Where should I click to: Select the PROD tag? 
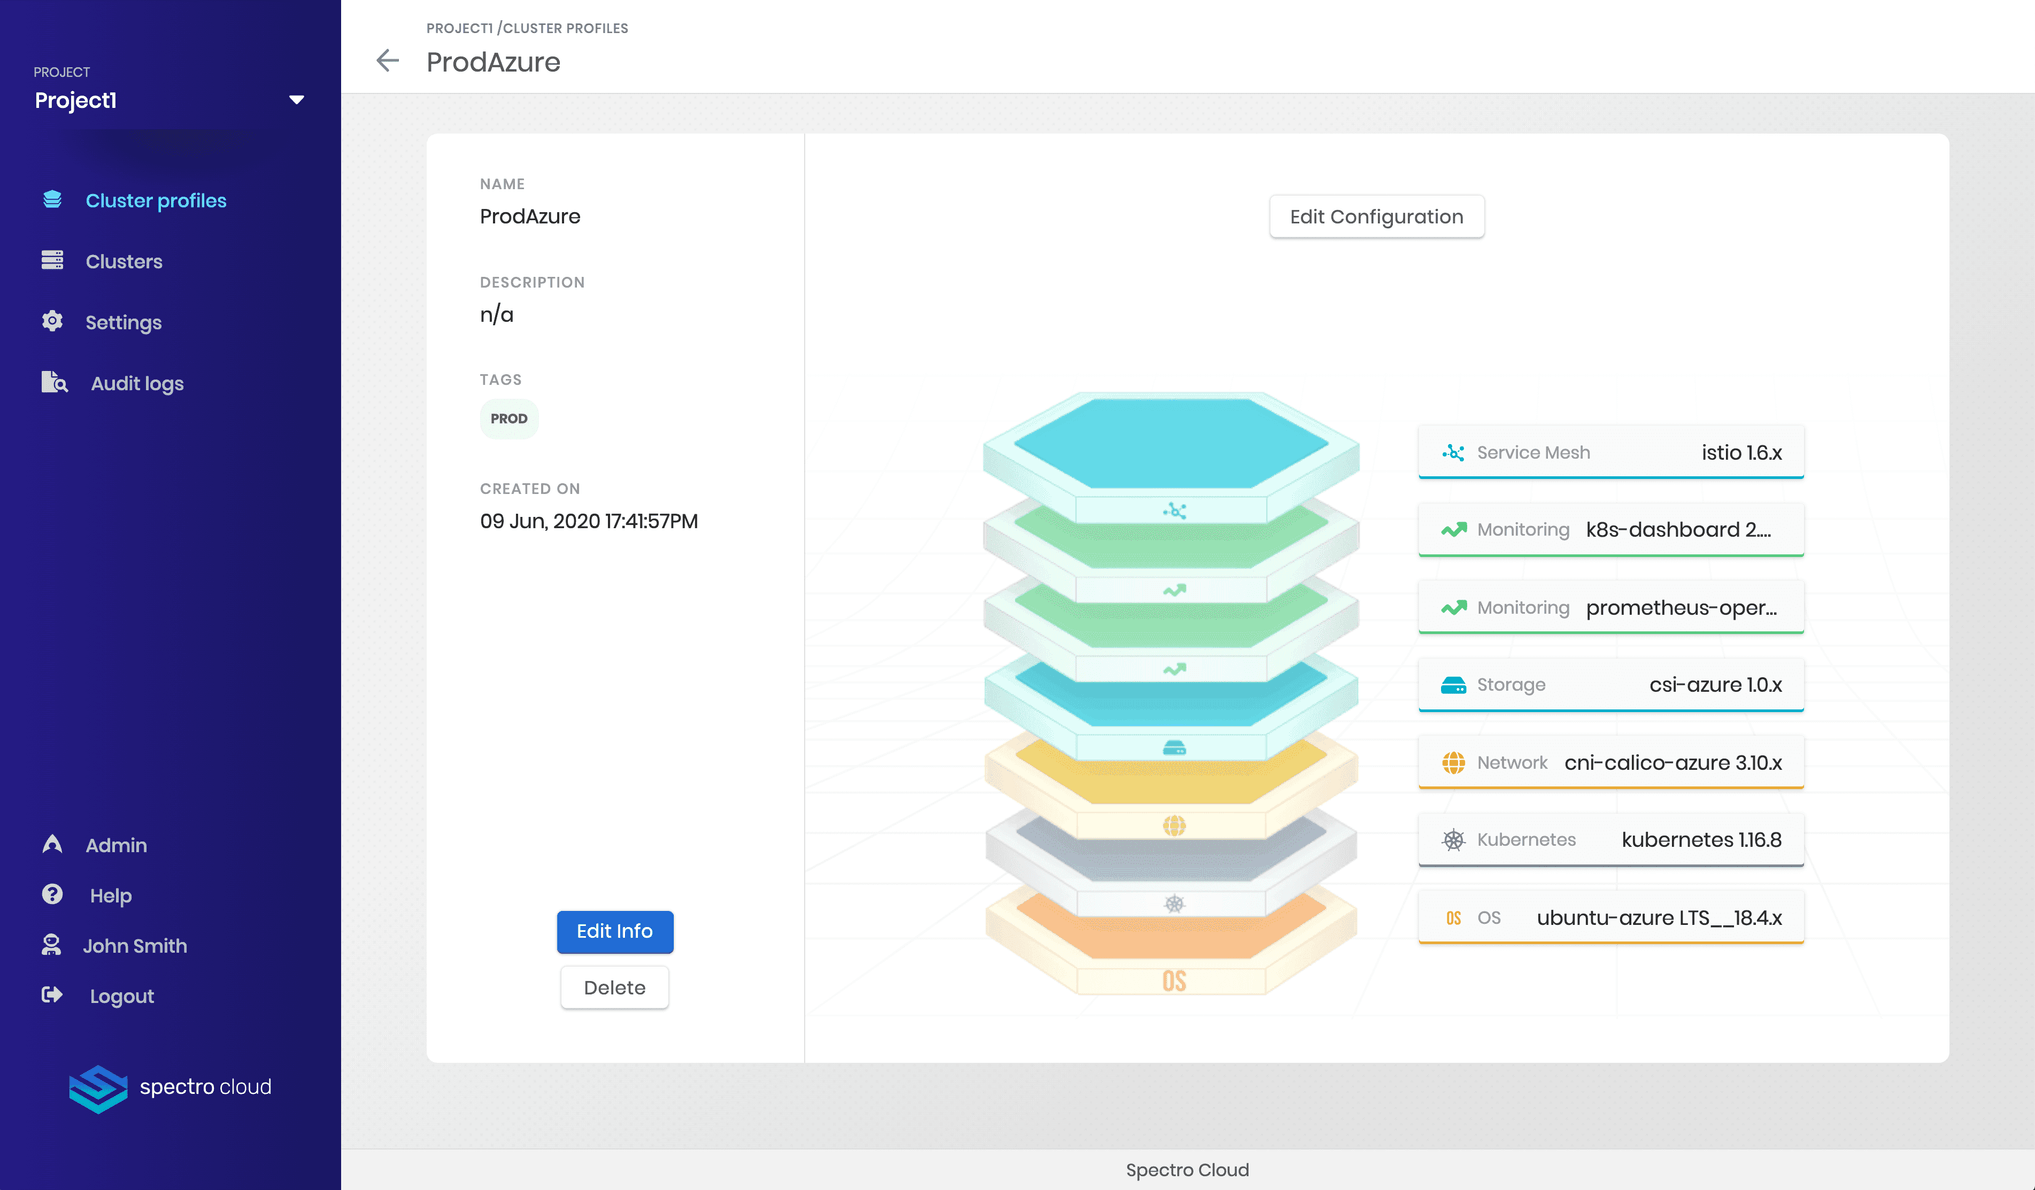click(x=509, y=419)
